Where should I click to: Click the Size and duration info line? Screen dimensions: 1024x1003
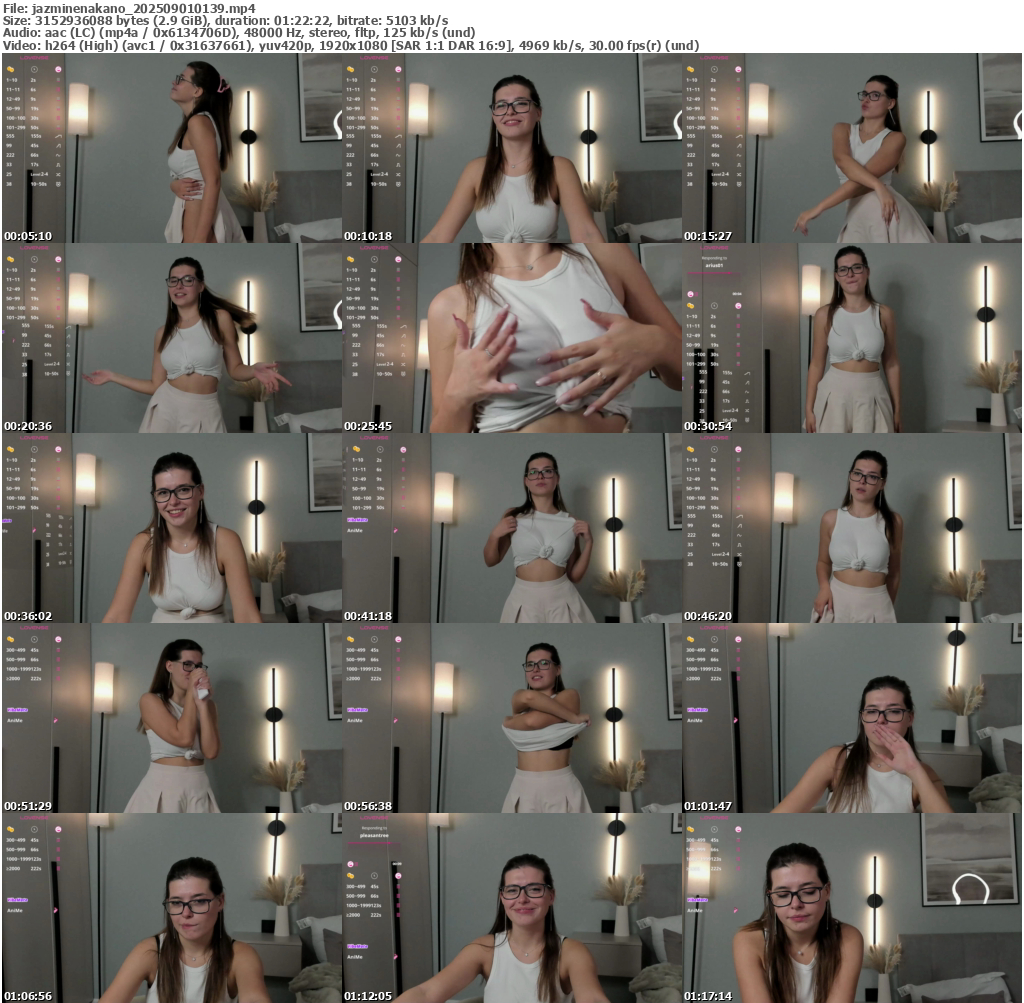point(225,20)
